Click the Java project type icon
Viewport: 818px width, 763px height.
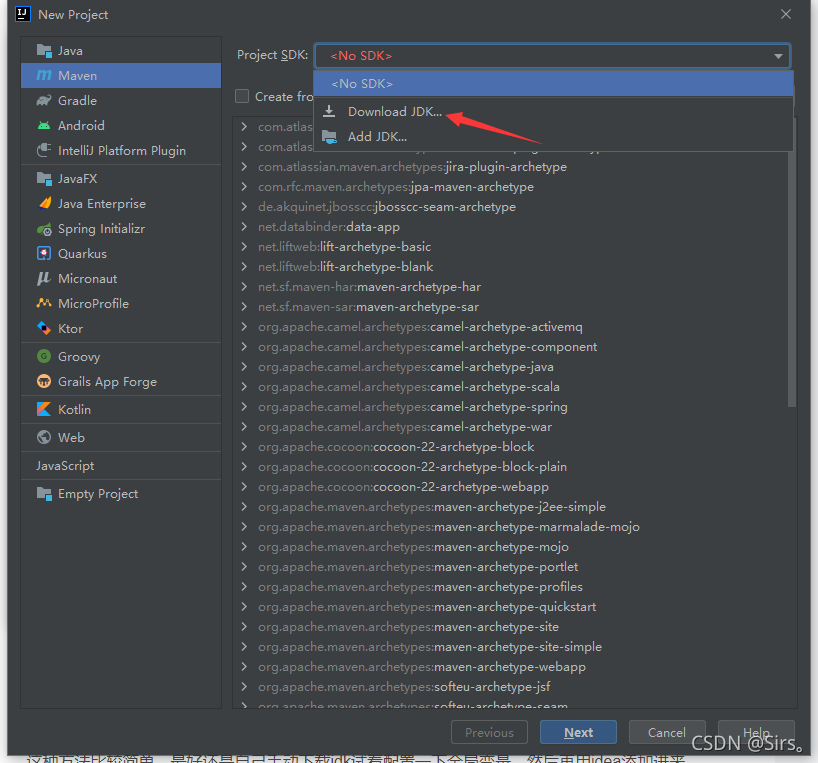44,51
